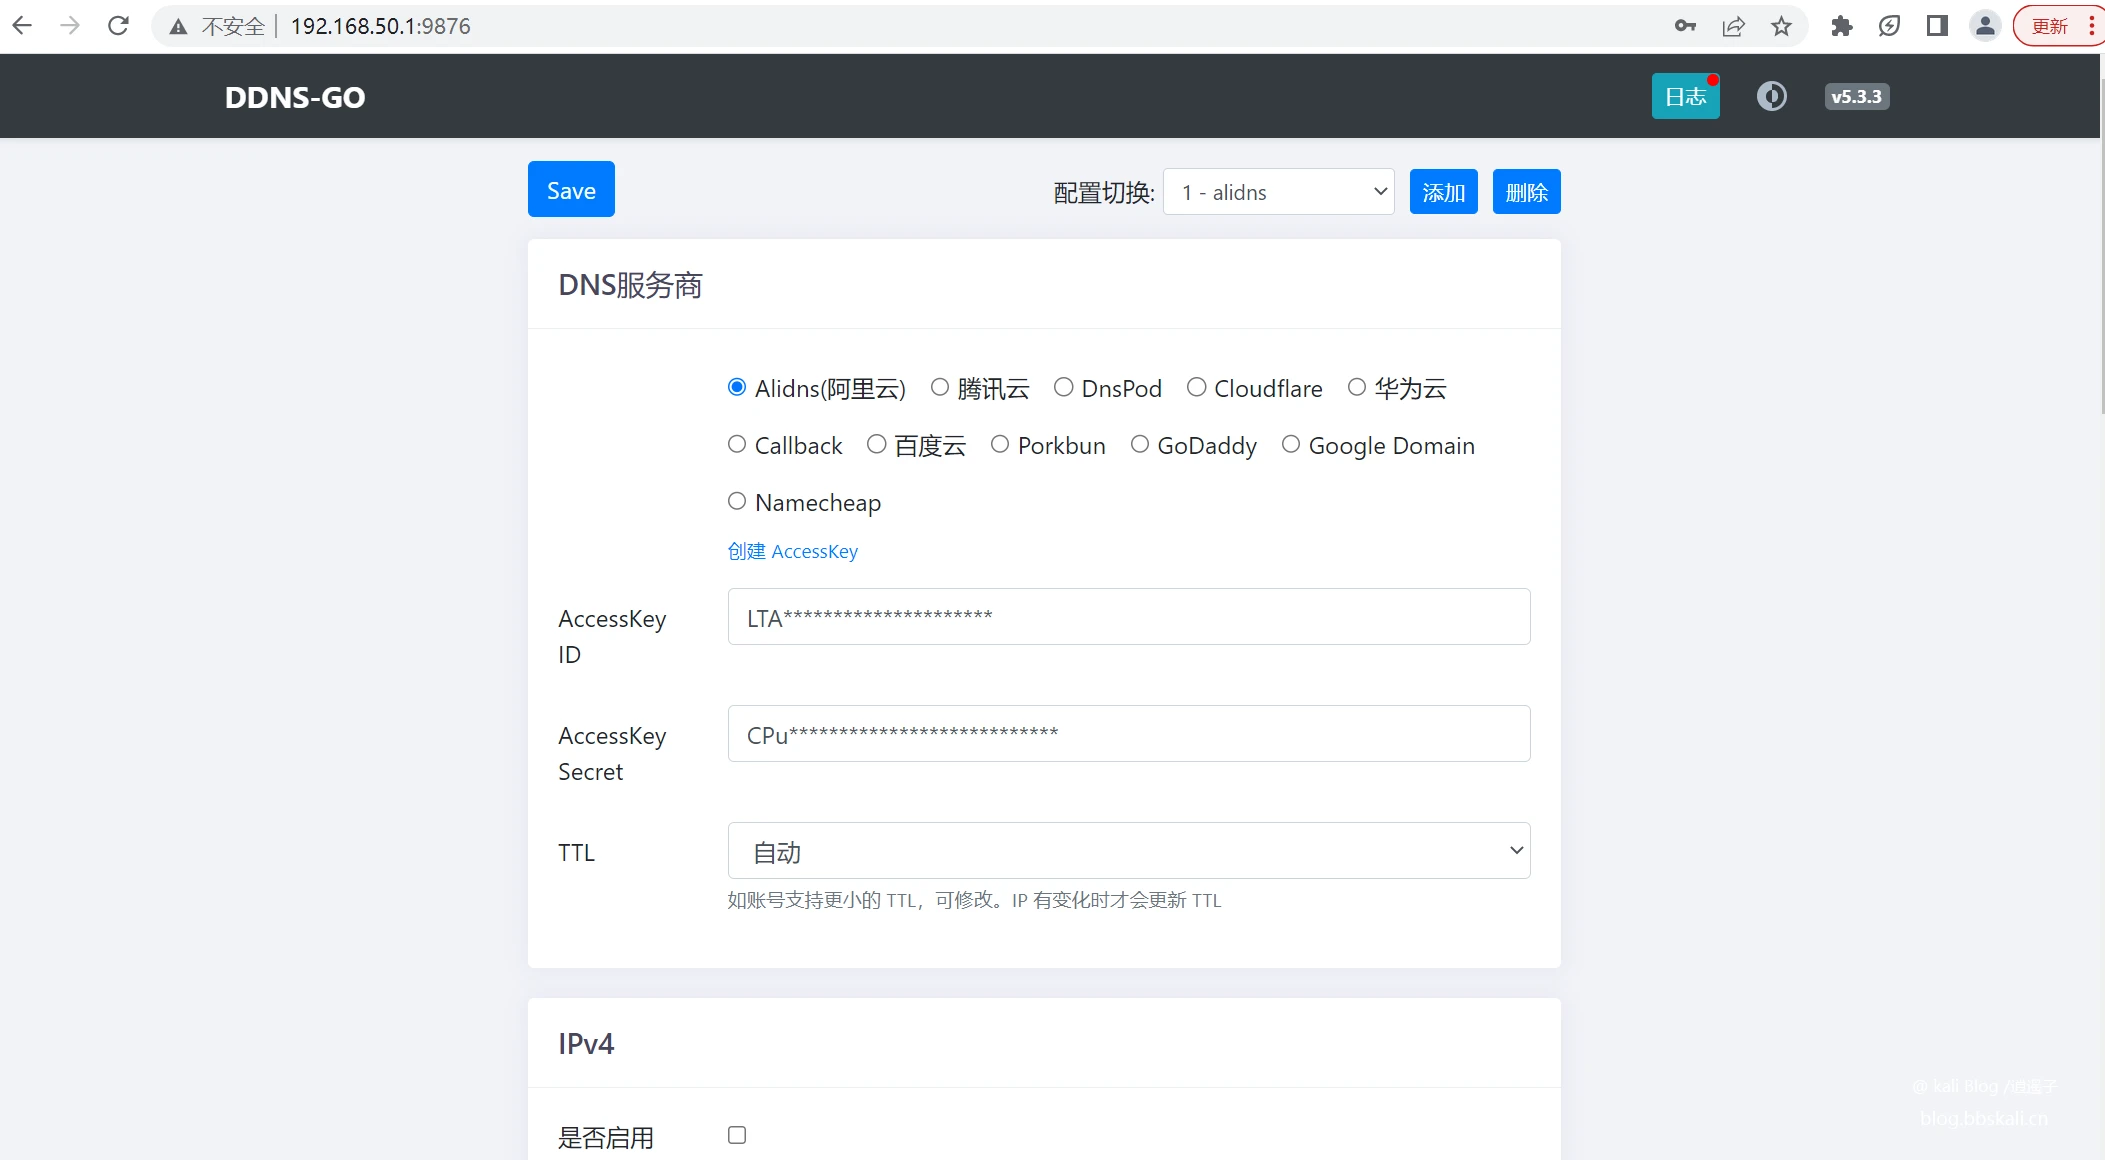2105x1160 pixels.
Task: Click the extension icon beside the puzzle
Action: click(x=1889, y=26)
